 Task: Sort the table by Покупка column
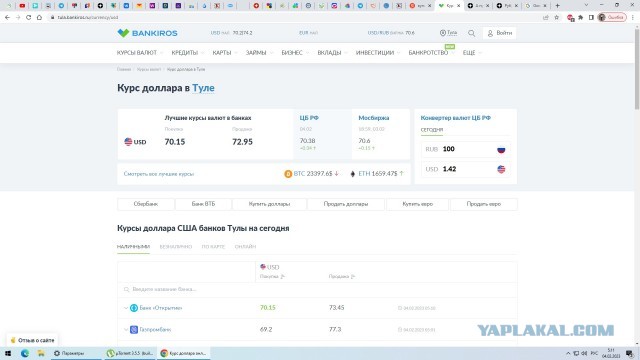272,277
